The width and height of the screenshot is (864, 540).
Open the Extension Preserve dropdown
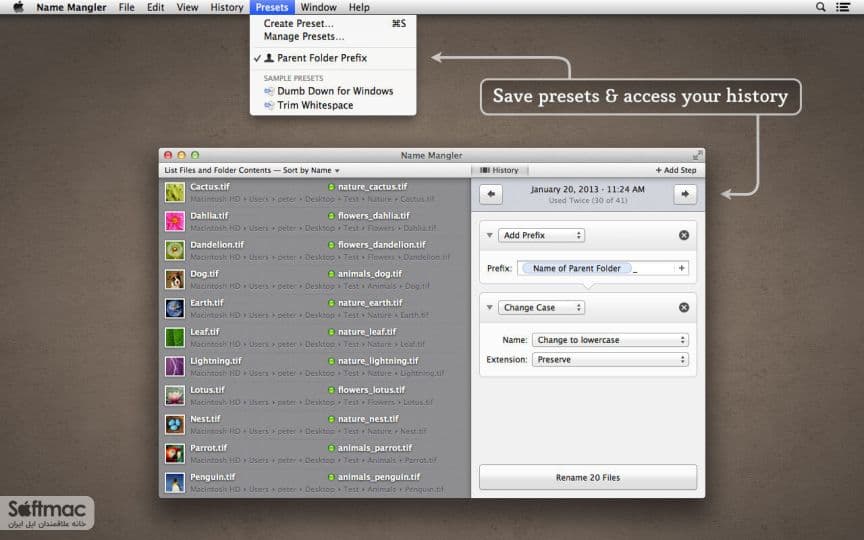[x=610, y=359]
